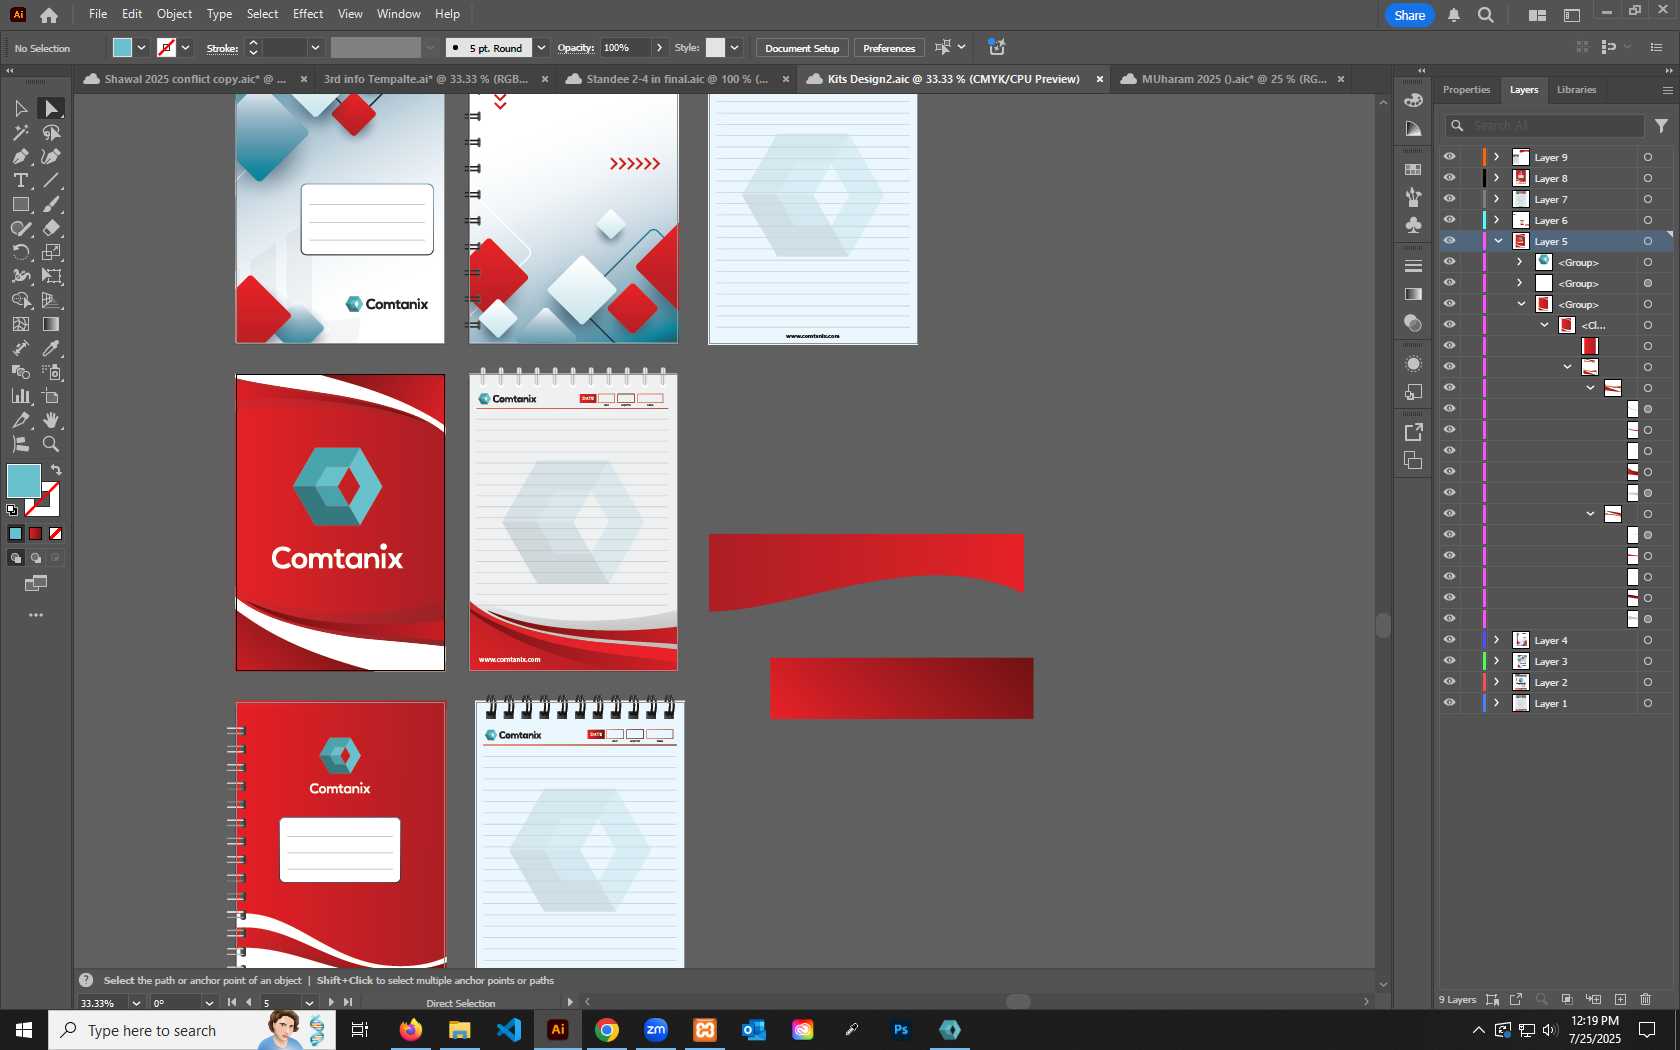
Task: Click the control bar fill color swatch
Action: pos(122,47)
